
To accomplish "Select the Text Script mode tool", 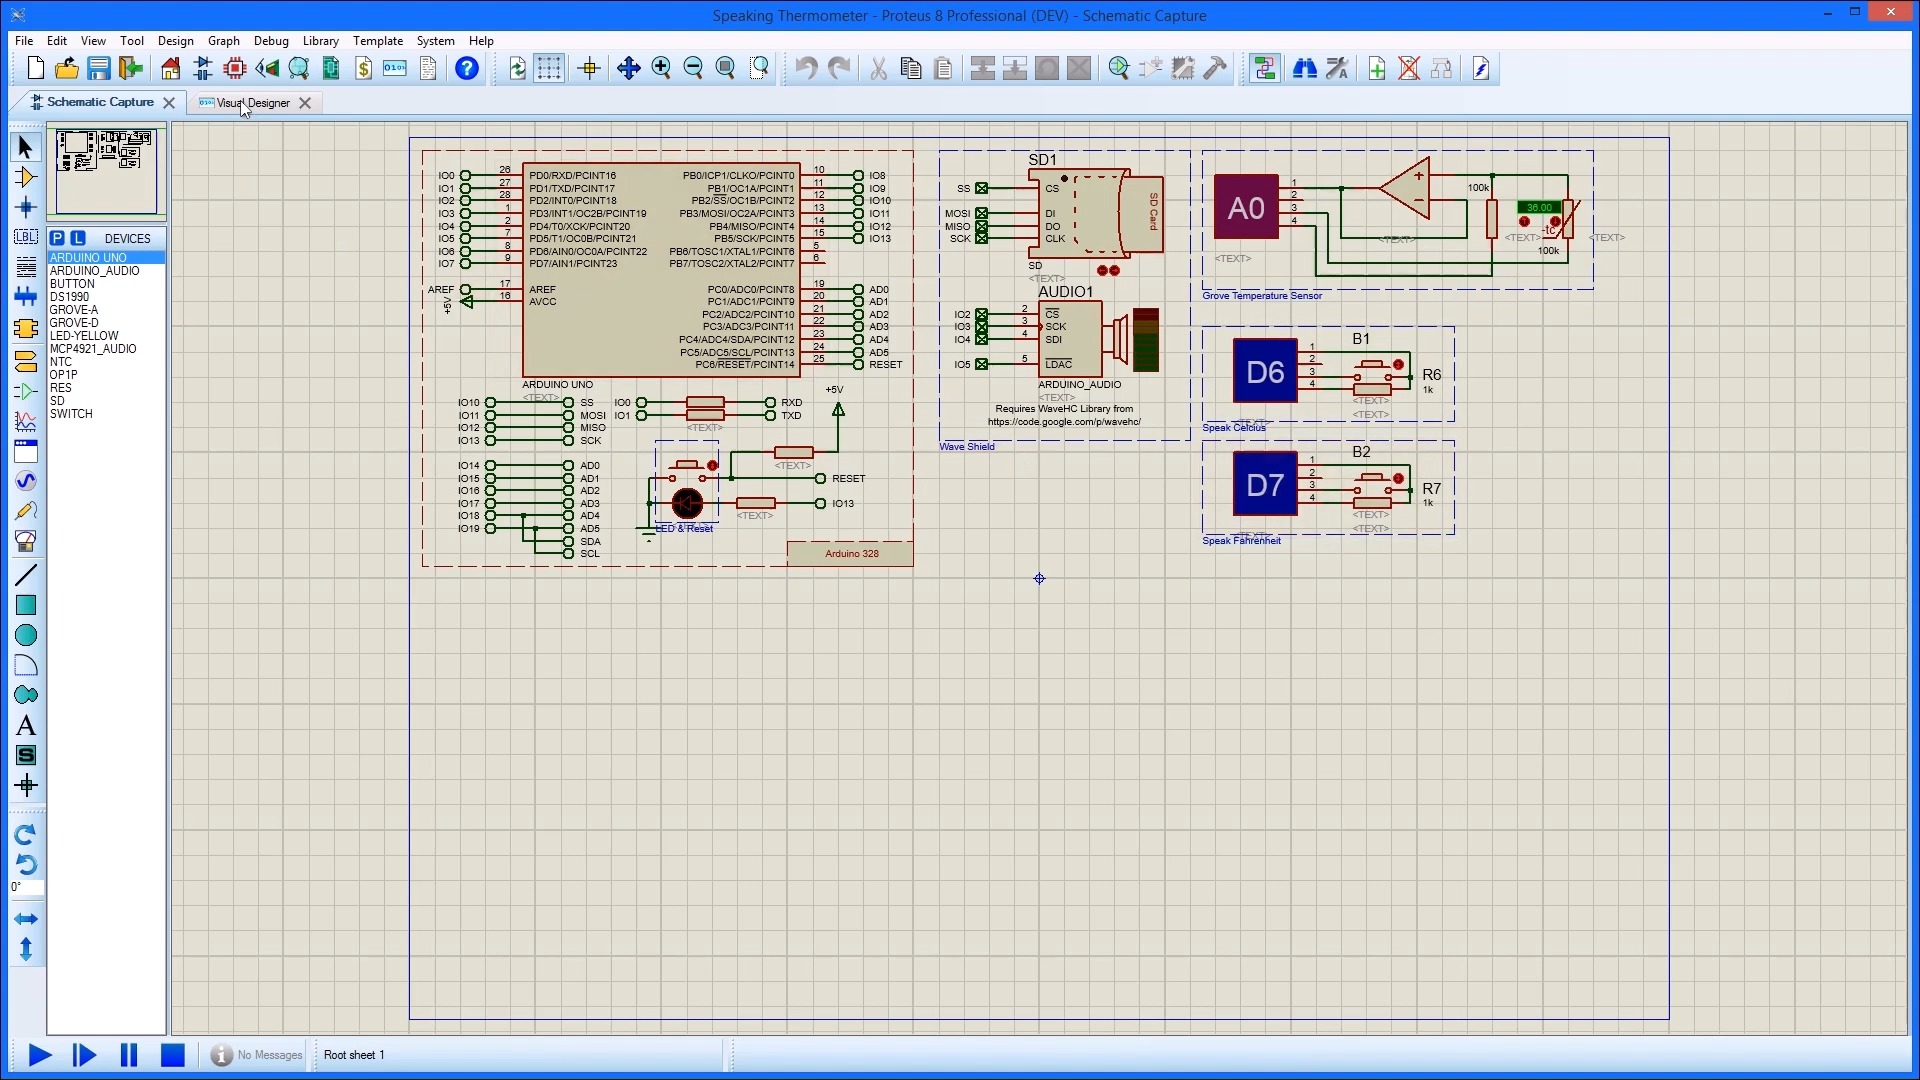I will tap(26, 268).
